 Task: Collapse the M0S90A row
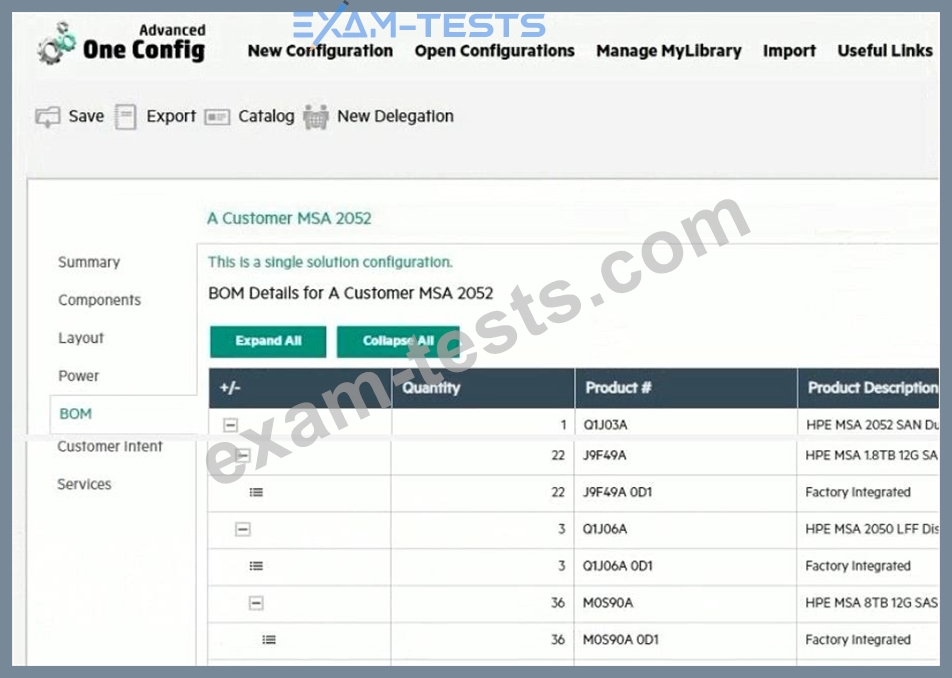[256, 603]
